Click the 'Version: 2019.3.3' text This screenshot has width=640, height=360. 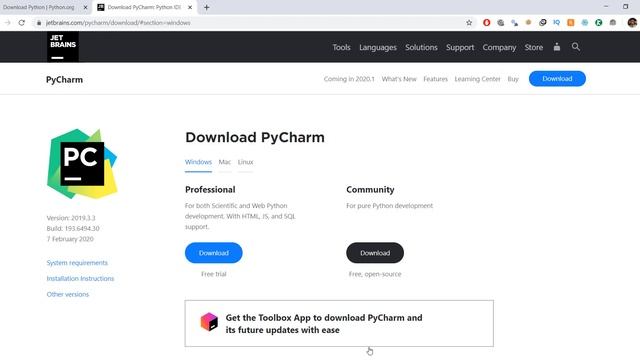pyautogui.click(x=71, y=218)
